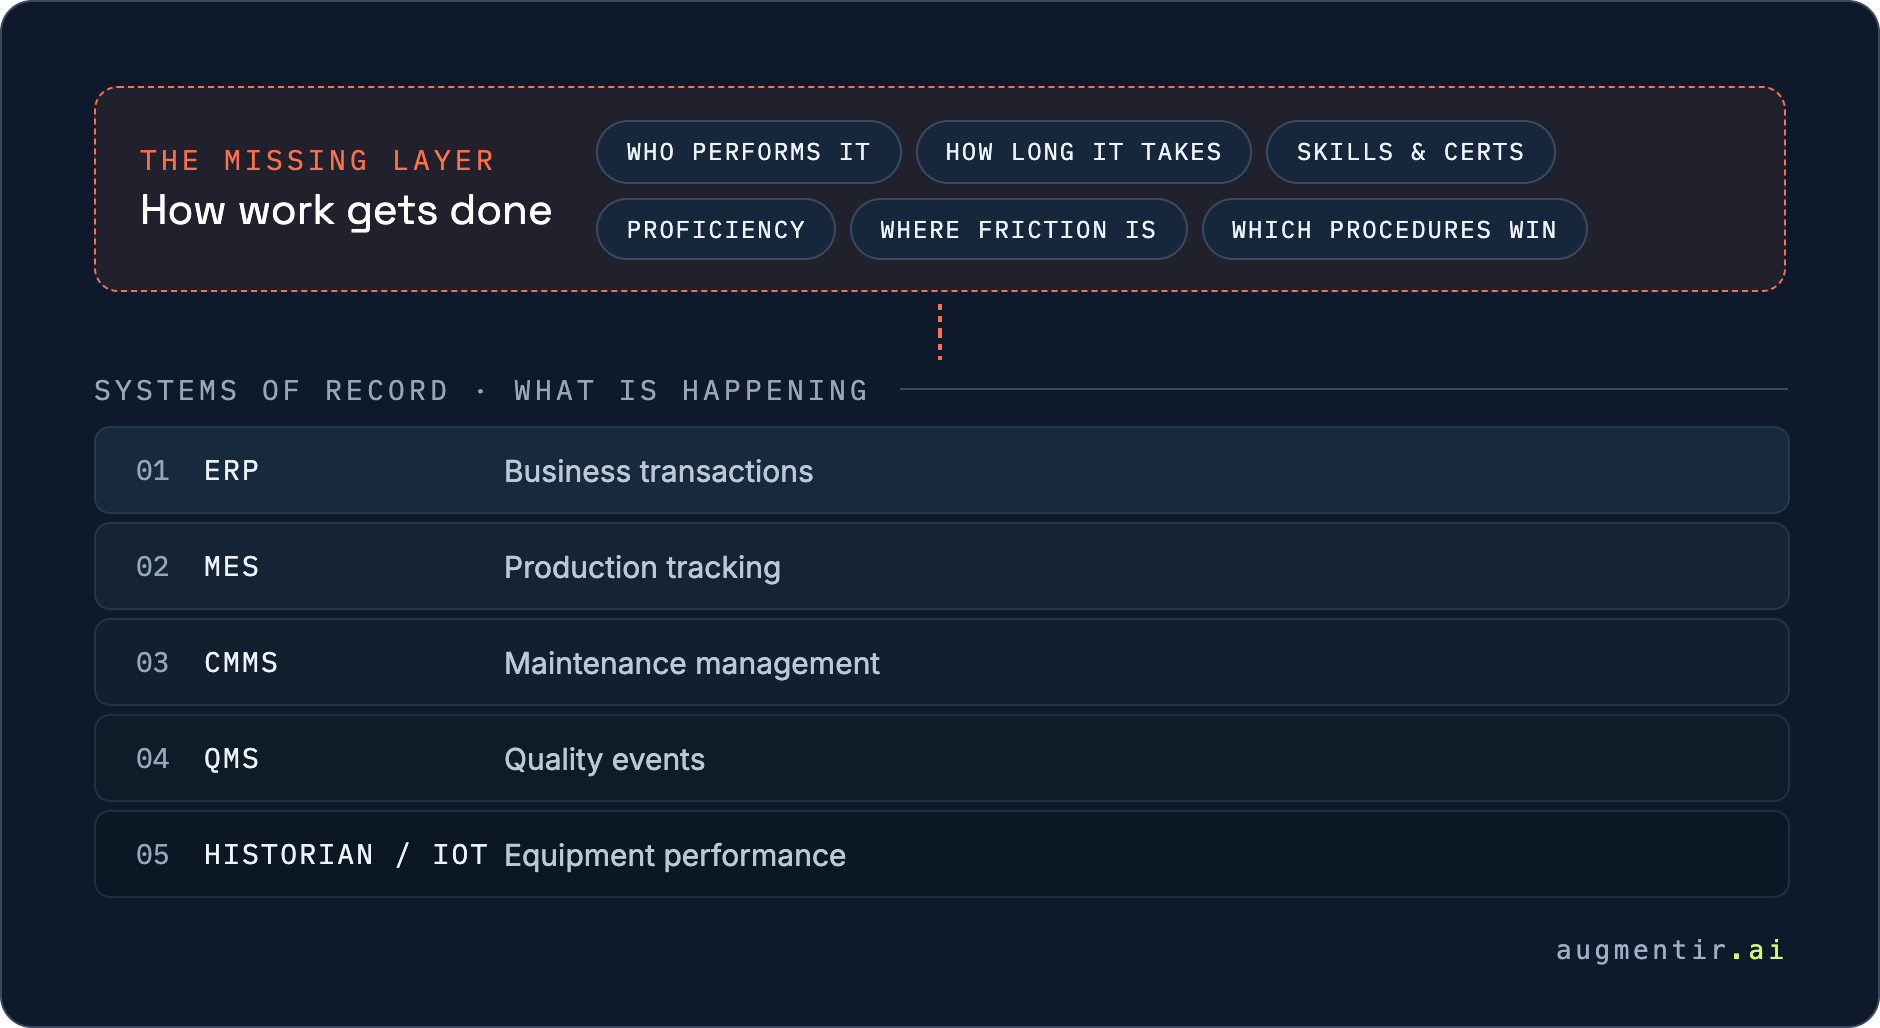Open the QMS Quality events row
Viewport: 1880px width, 1028px height.
(941, 758)
